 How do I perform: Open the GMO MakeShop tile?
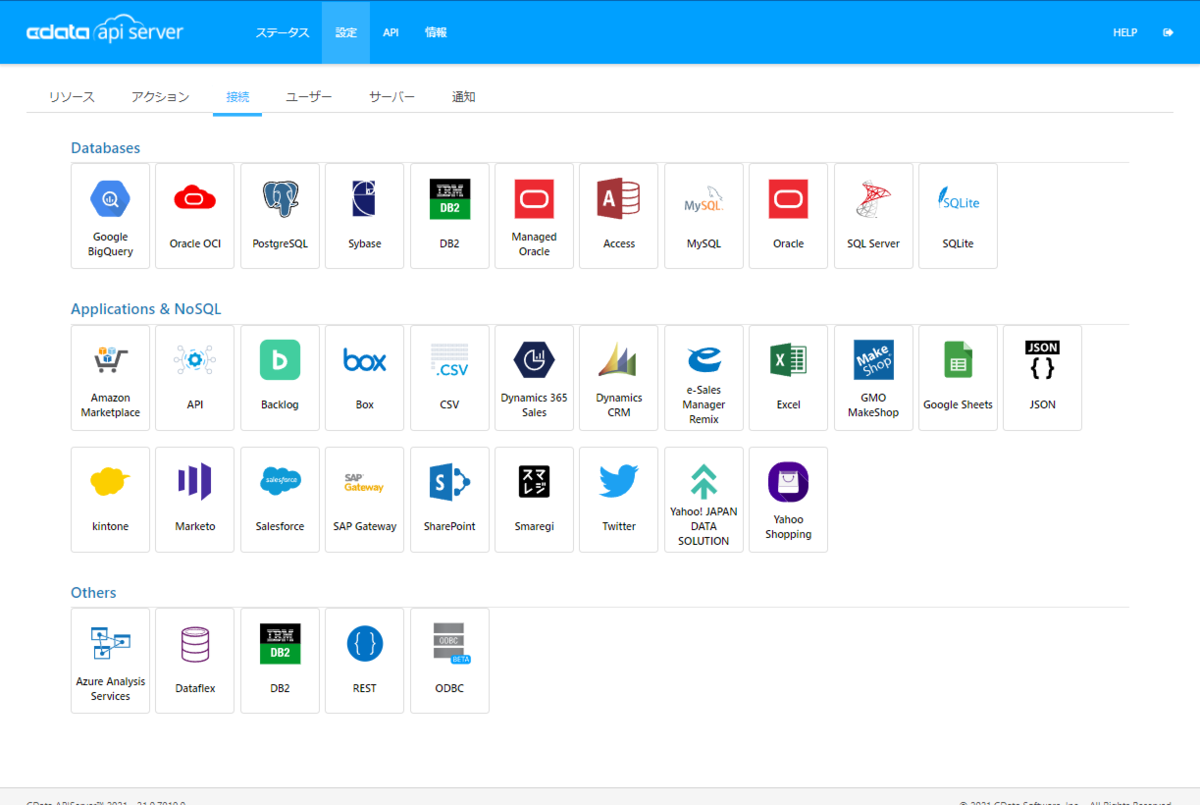[x=874, y=378]
